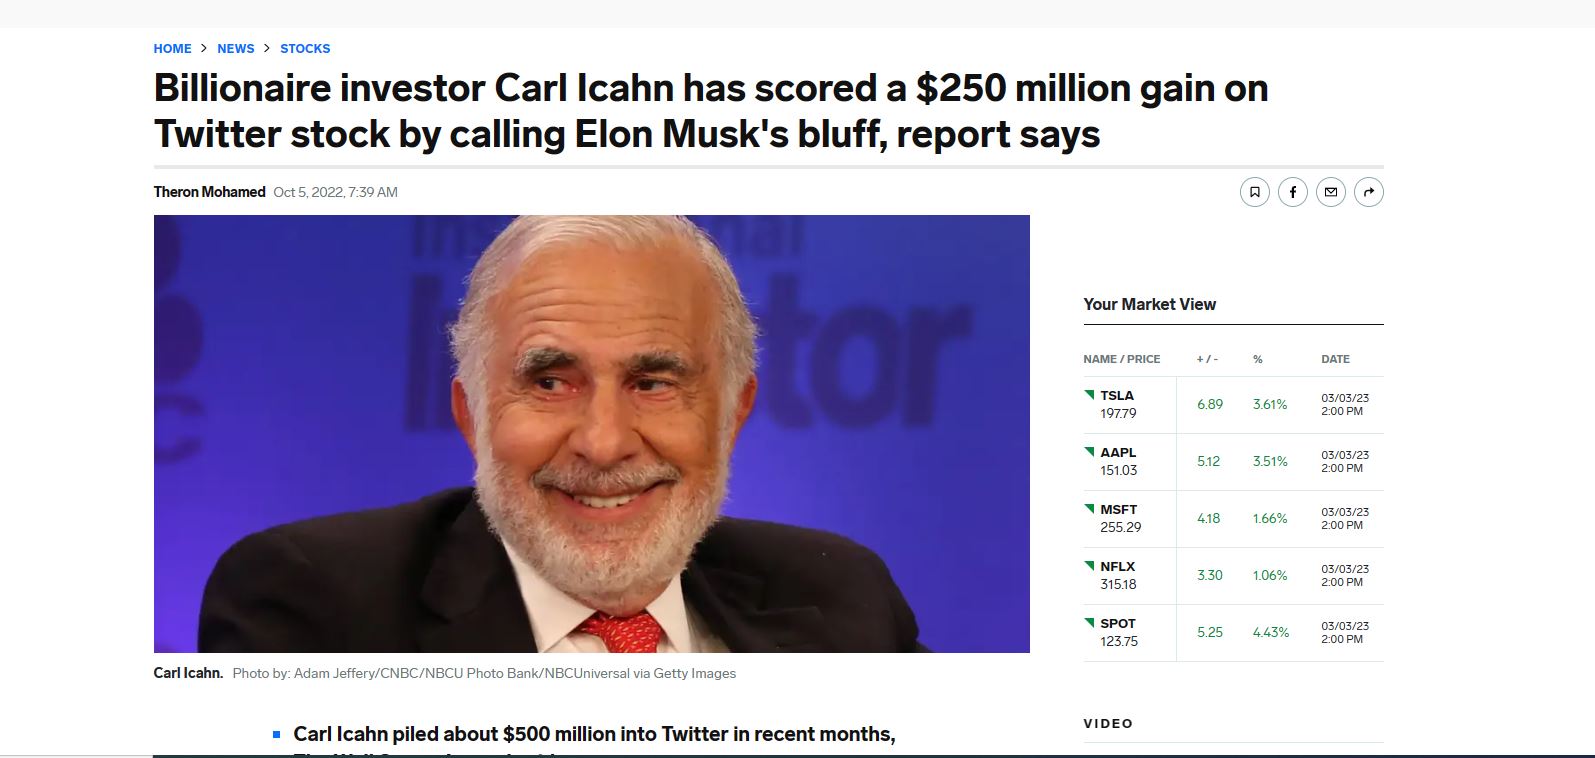1595x758 pixels.
Task: Click the Carl Icahn article photo
Action: (x=591, y=434)
